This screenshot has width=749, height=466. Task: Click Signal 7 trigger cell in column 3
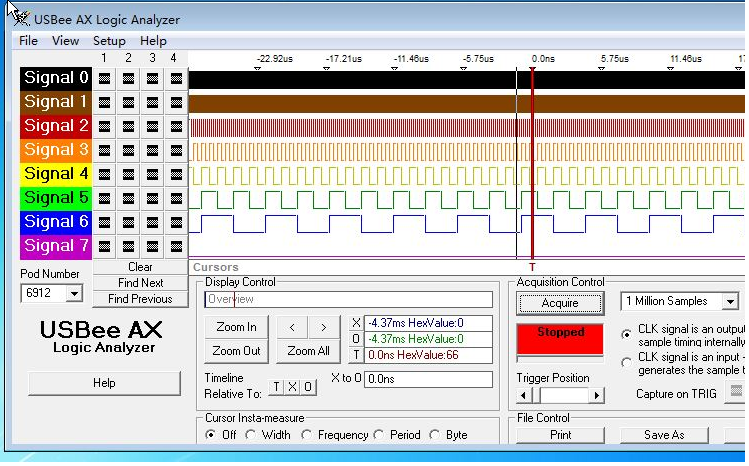tap(152, 246)
